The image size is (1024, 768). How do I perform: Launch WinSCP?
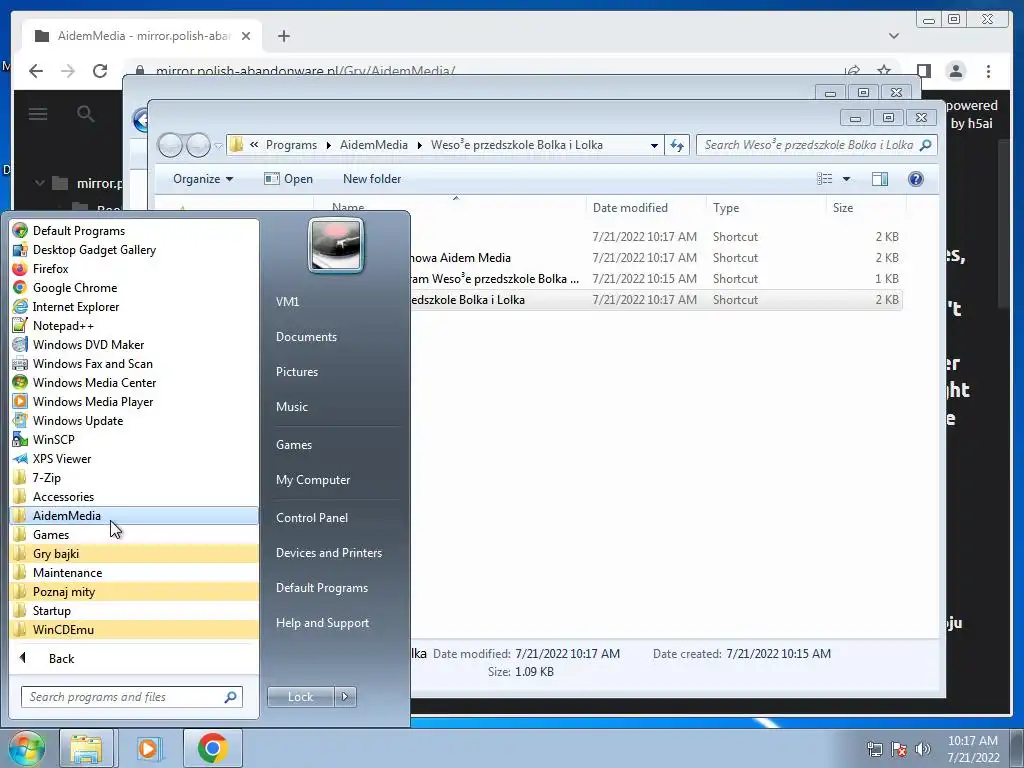pyautogui.click(x=134, y=439)
